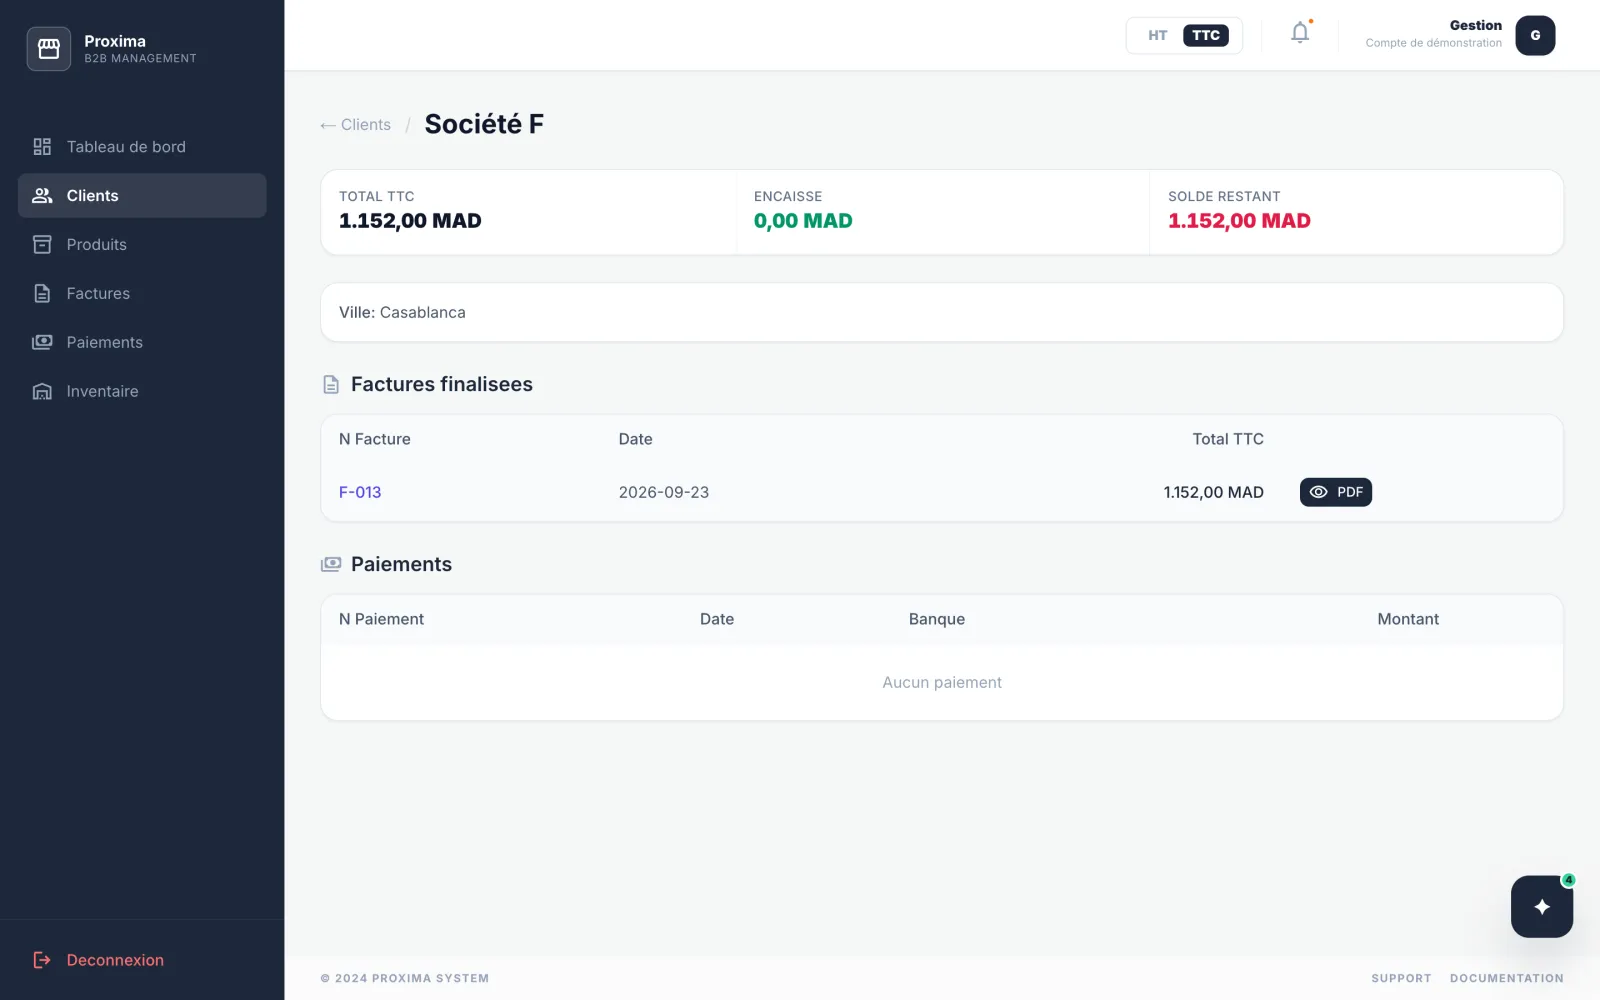
Task: Click the Deconnexion logout icon
Action: pos(42,960)
